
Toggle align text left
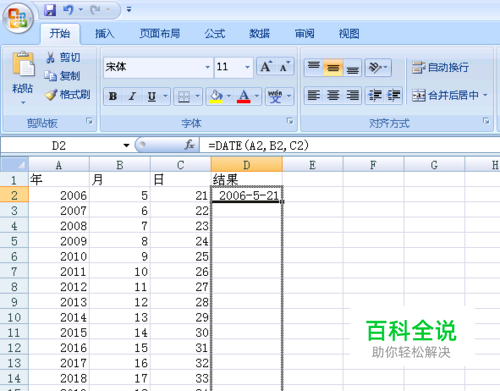coord(314,95)
